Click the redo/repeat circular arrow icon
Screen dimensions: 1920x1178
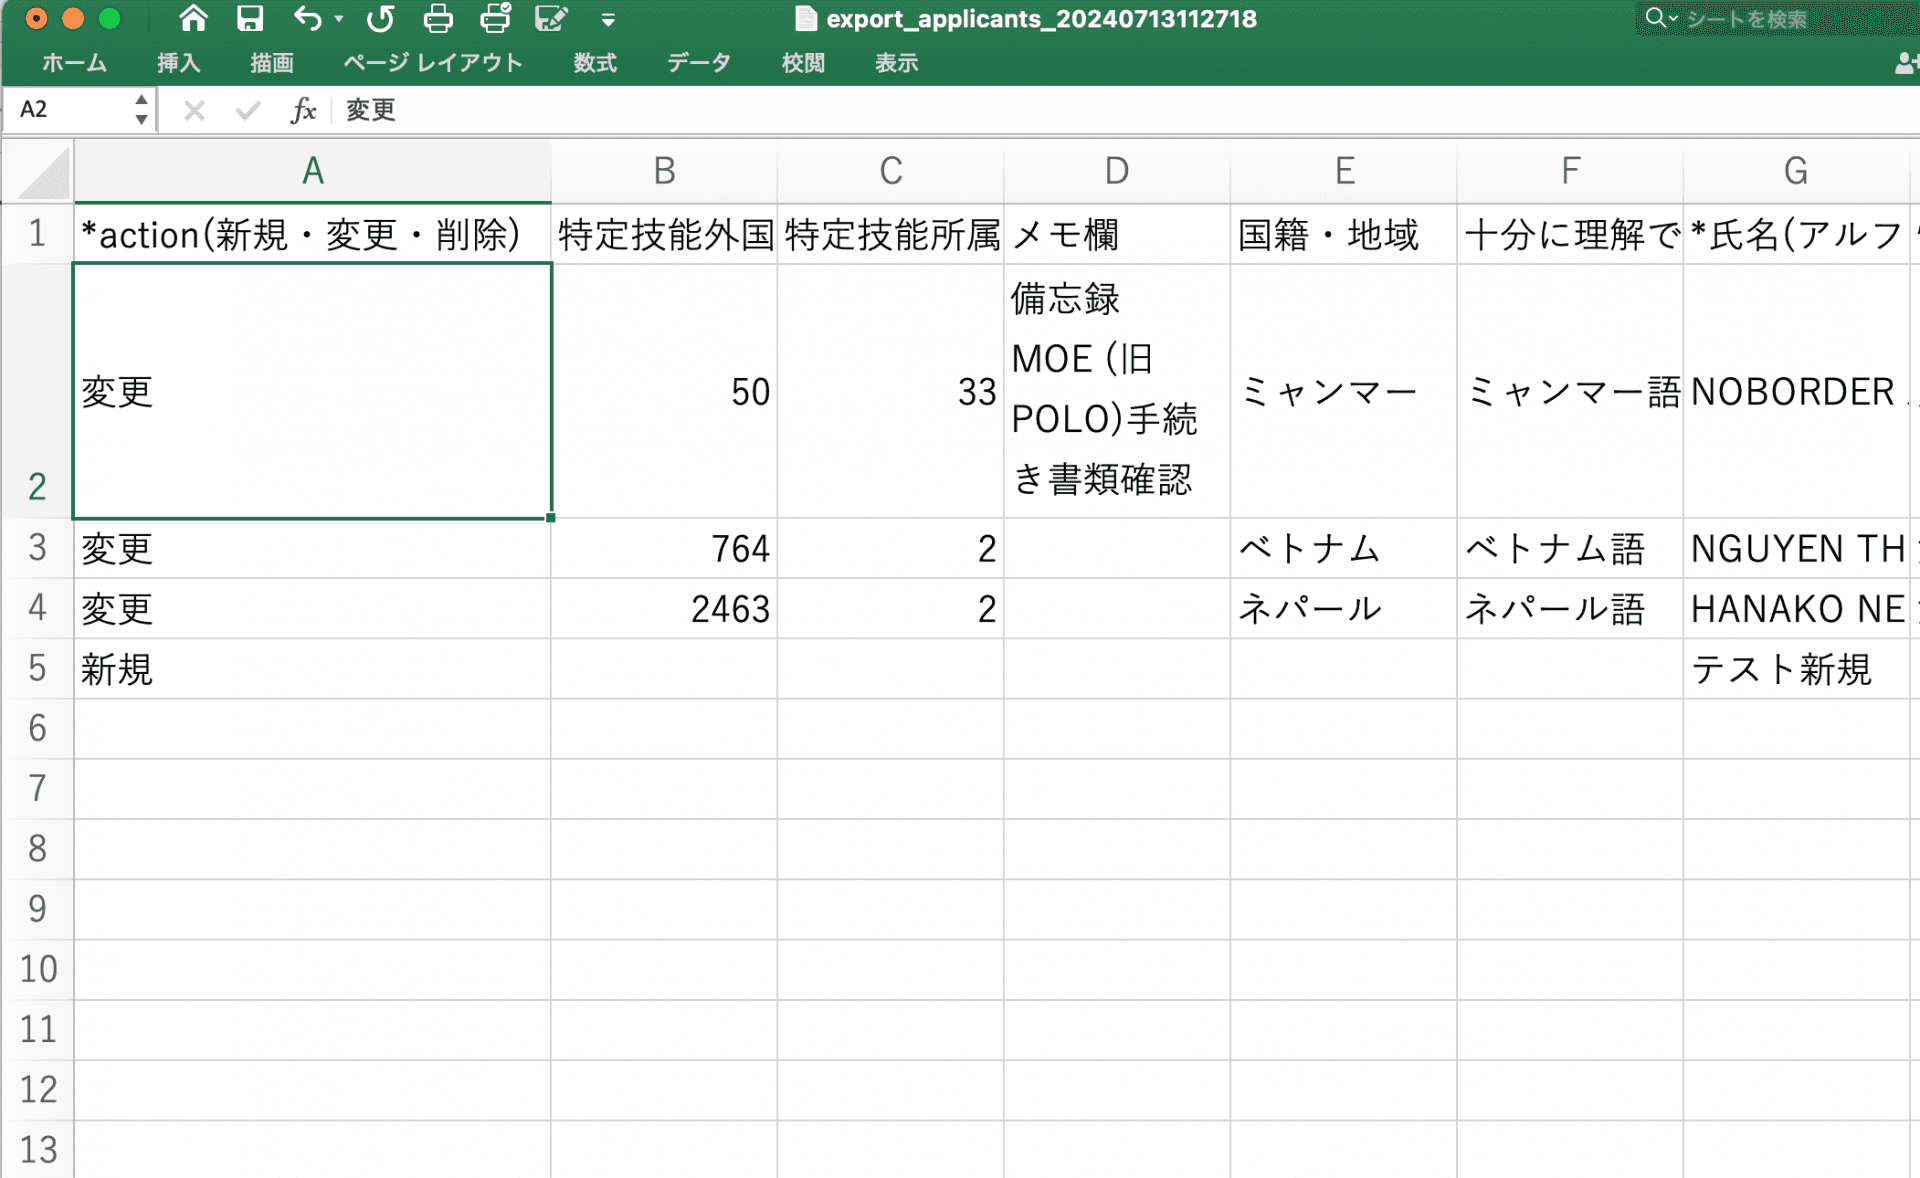point(380,18)
